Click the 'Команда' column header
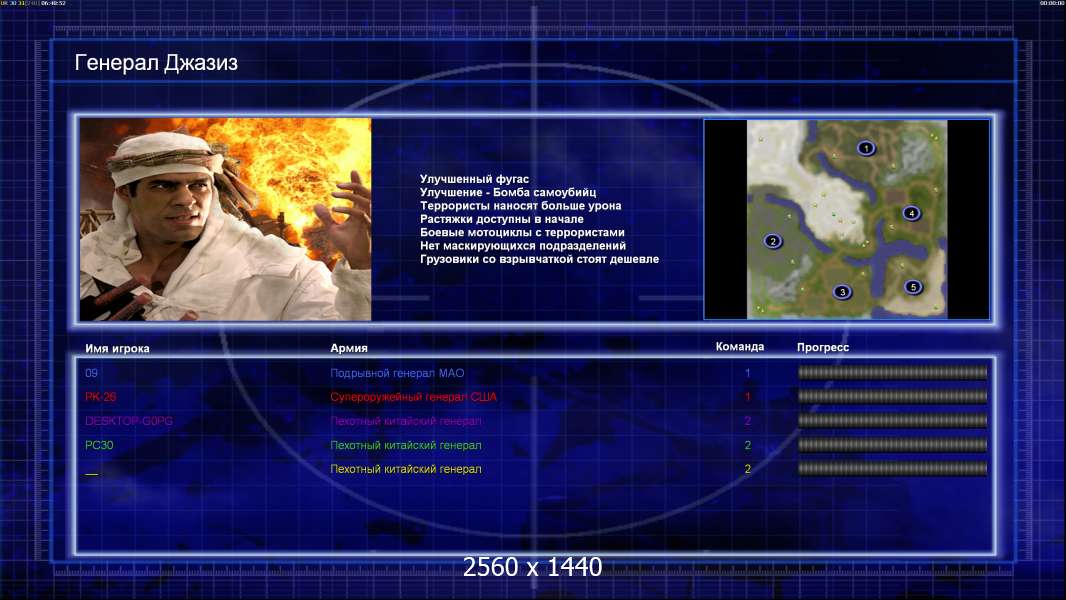This screenshot has width=1066, height=600. (740, 347)
